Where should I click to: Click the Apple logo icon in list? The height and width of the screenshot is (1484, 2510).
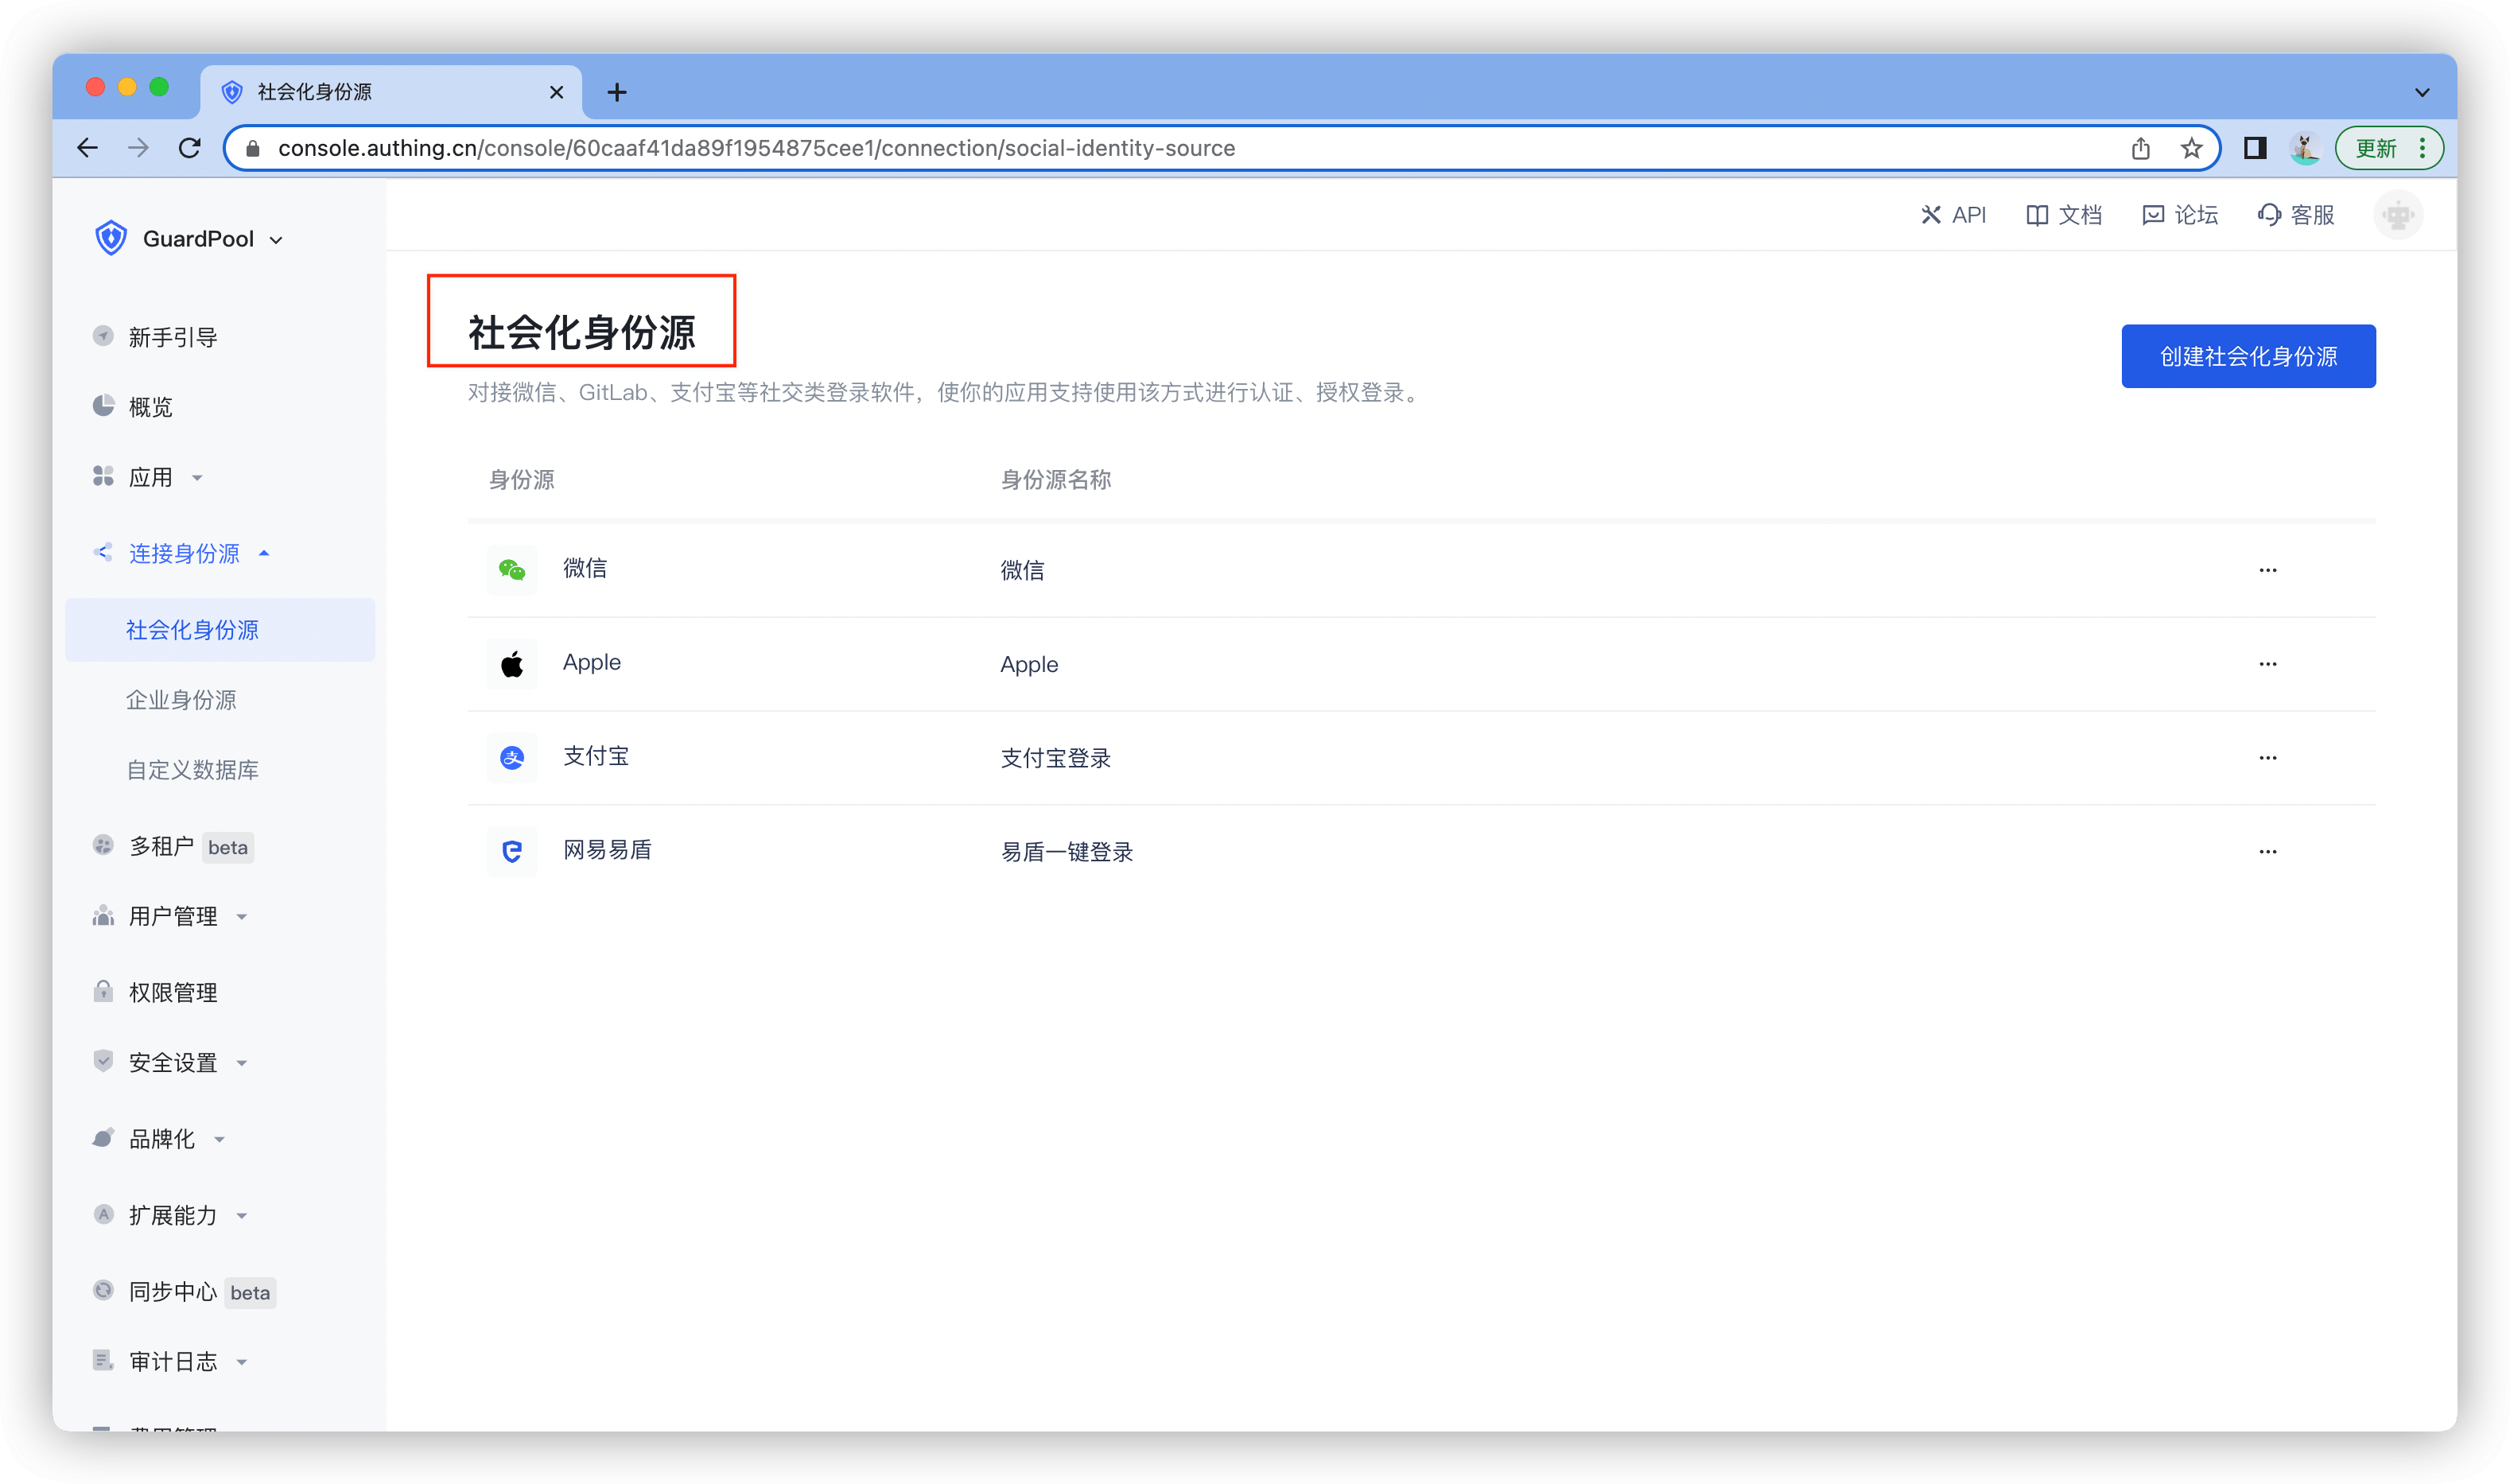[512, 664]
